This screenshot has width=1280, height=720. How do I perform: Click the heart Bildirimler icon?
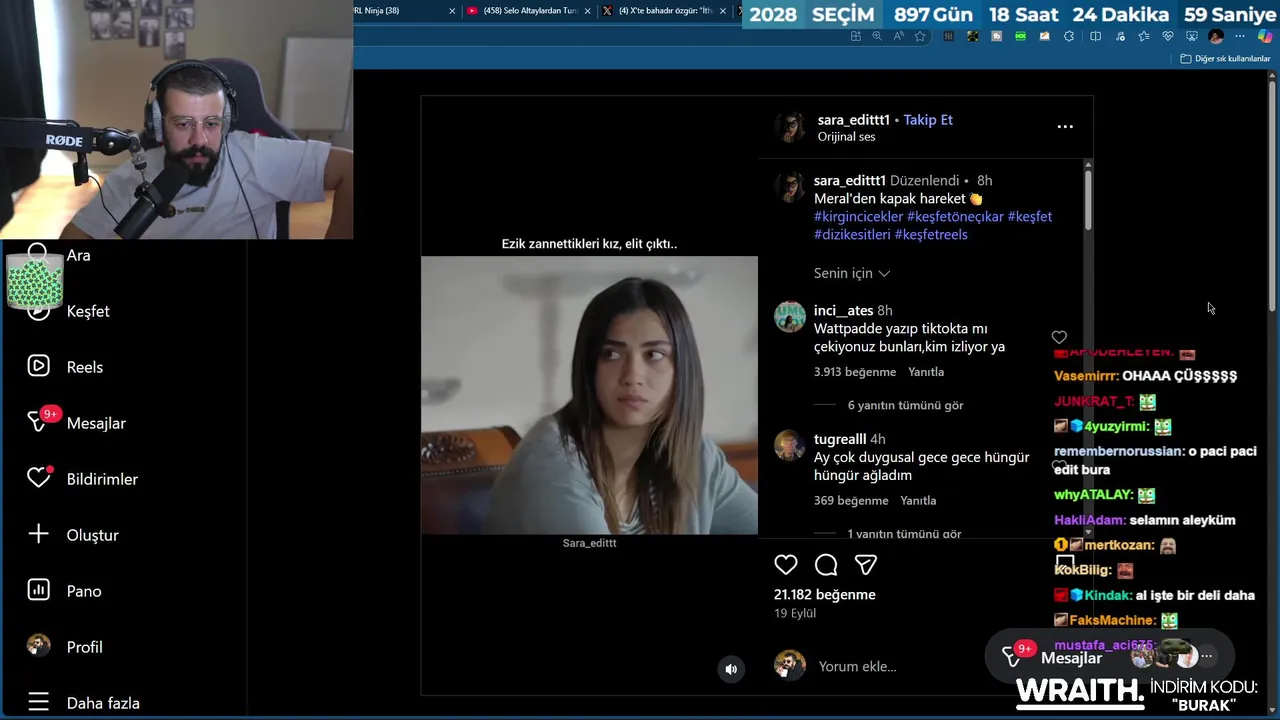tap(38, 479)
